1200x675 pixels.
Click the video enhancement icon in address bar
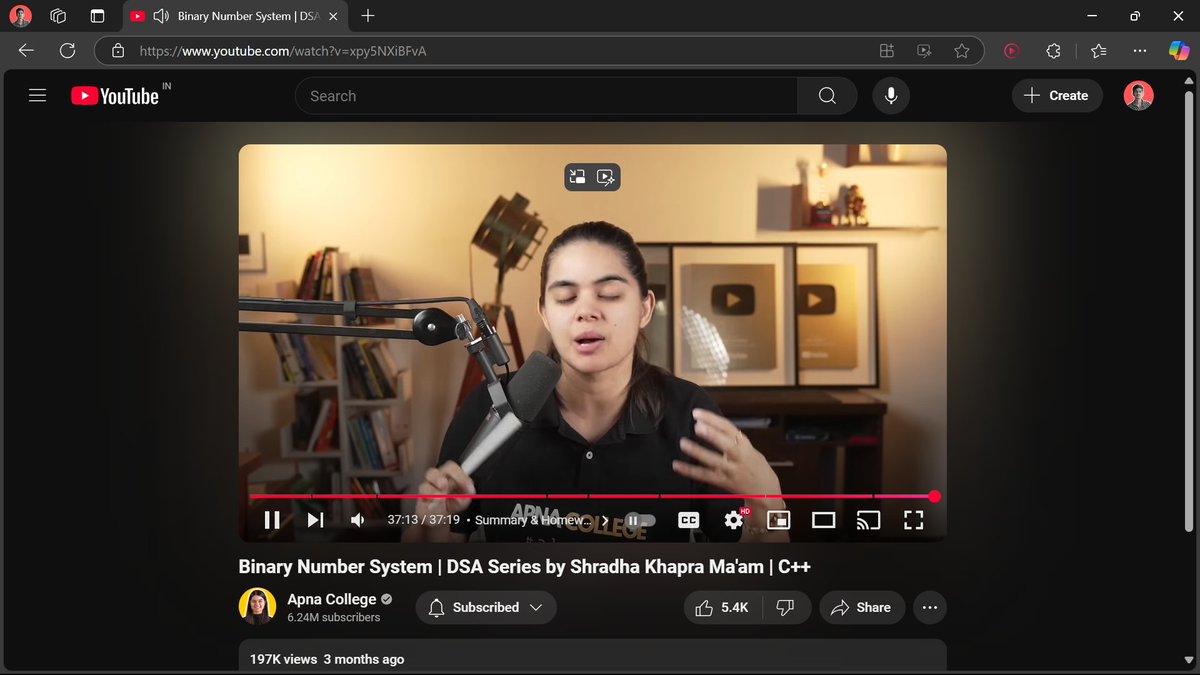tap(924, 50)
